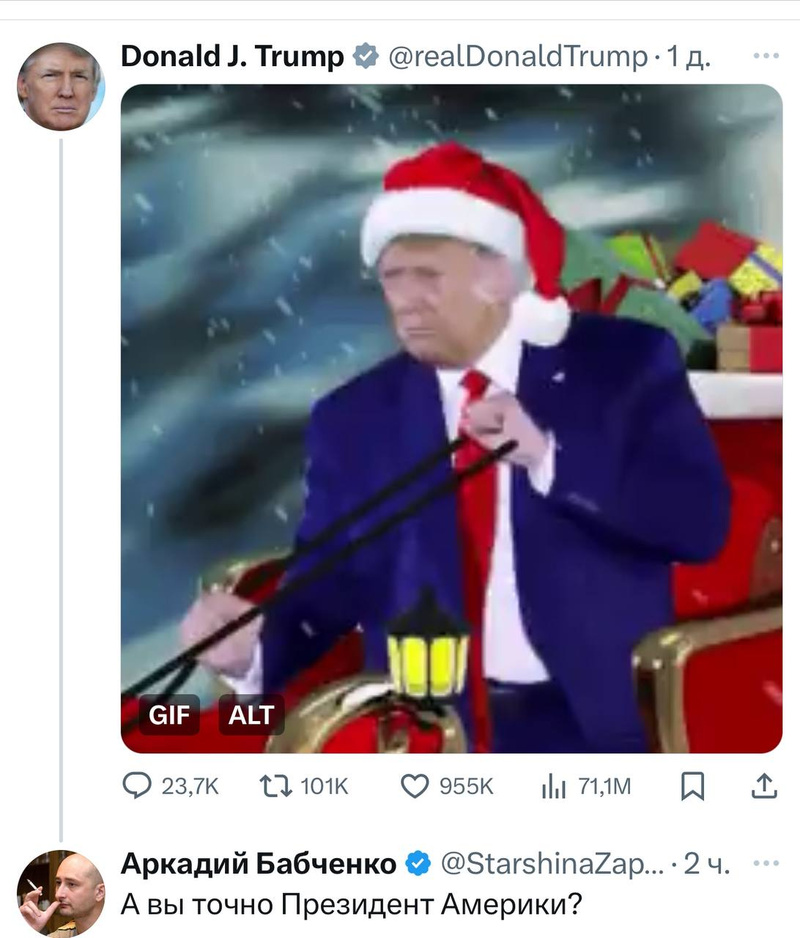Click the reply comment icon
Image resolution: width=800 pixels, height=938 pixels.
click(136, 787)
